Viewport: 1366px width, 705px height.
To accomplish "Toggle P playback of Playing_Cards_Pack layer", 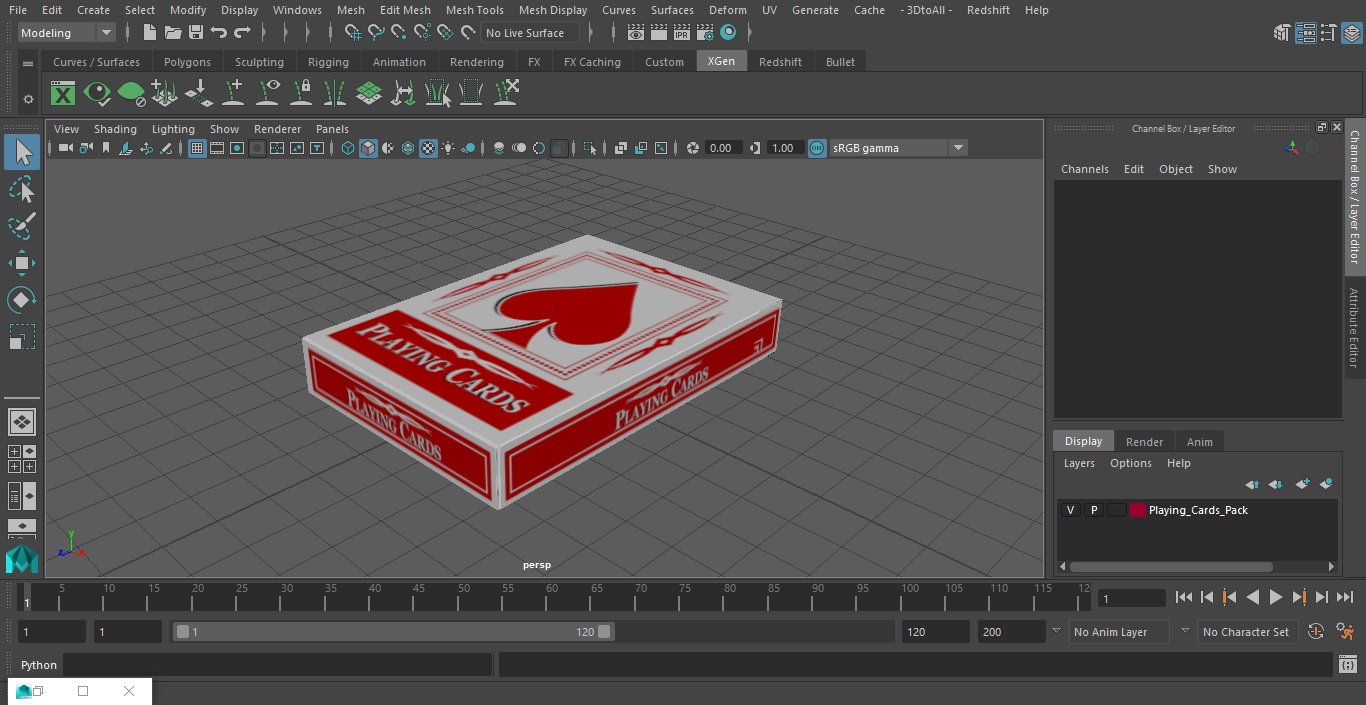I will [x=1094, y=510].
